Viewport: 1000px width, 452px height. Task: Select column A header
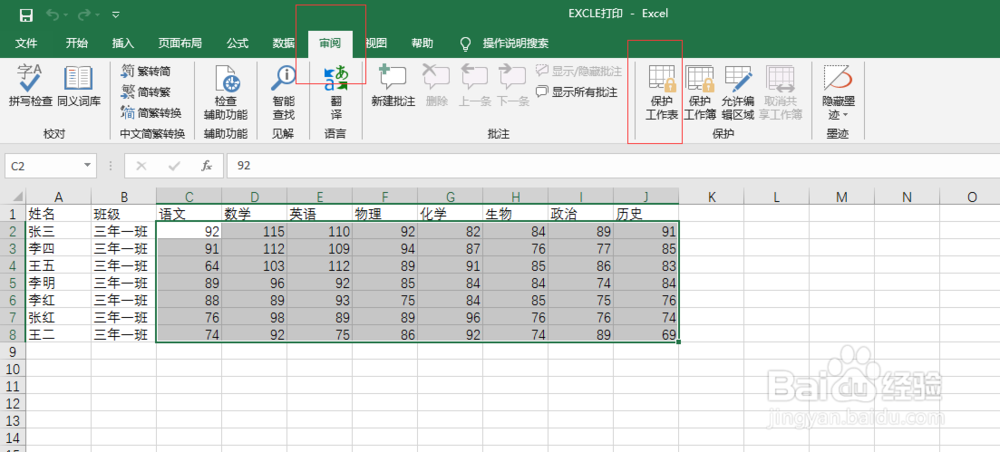tap(59, 197)
